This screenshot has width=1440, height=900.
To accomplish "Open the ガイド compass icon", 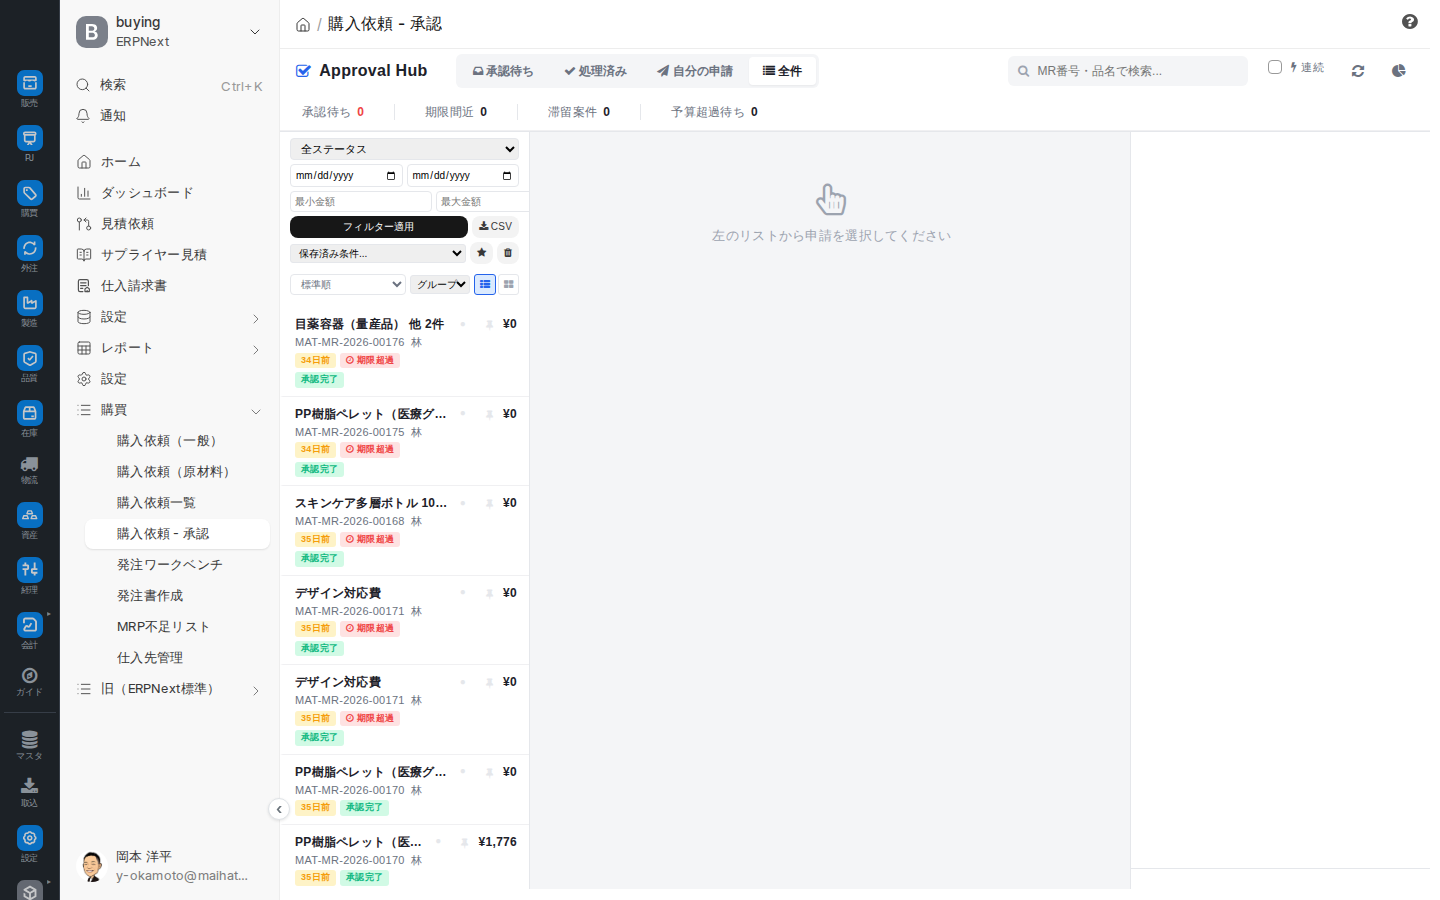I will click(30, 676).
